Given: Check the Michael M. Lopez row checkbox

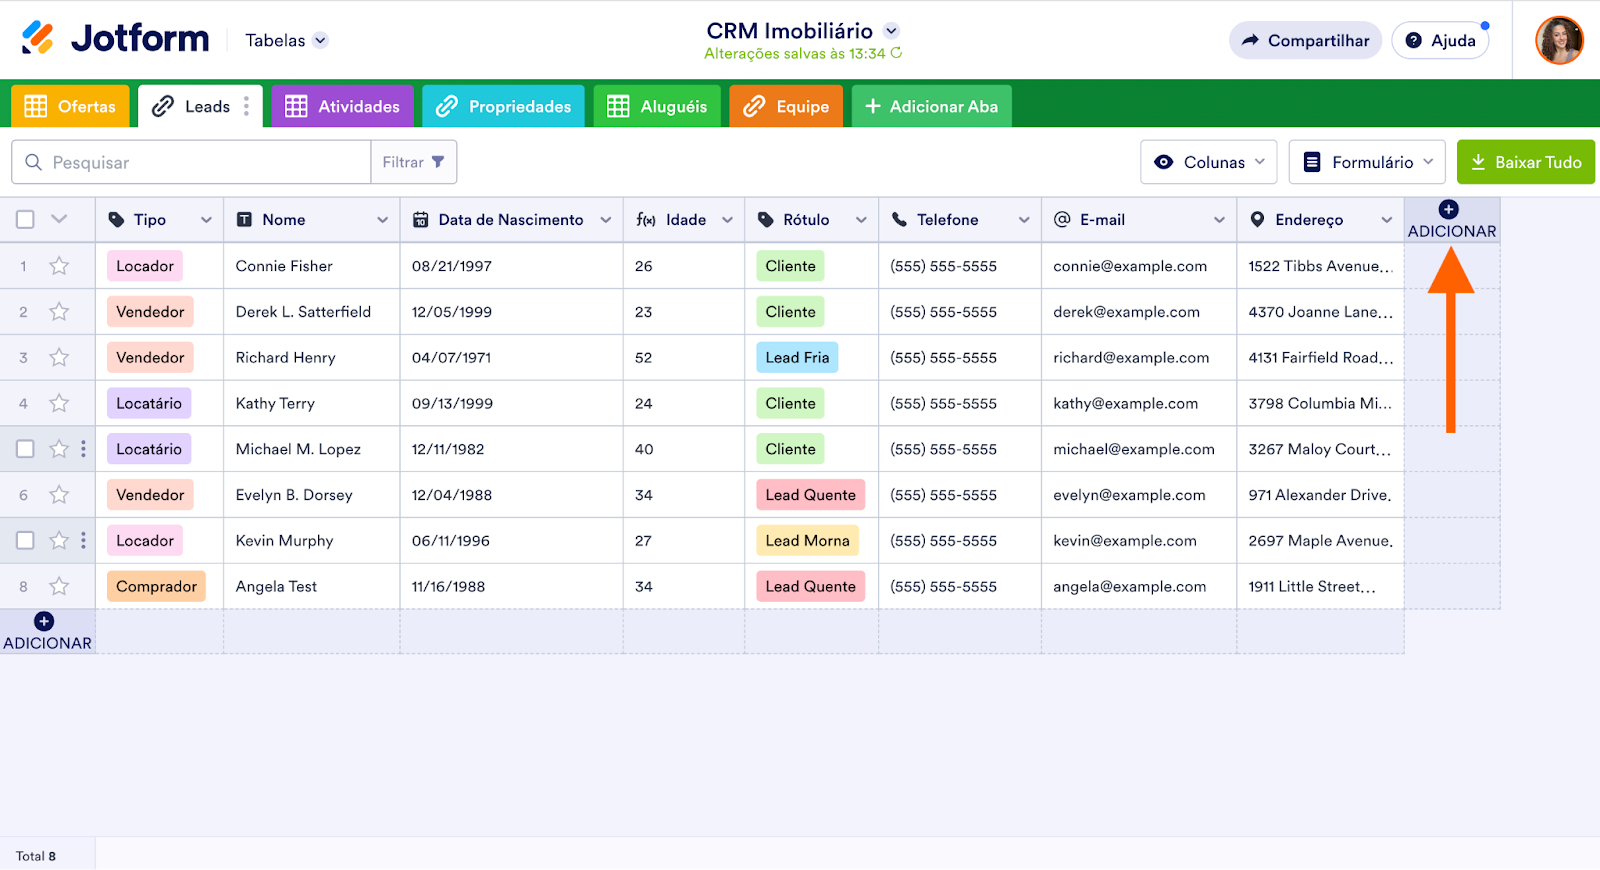Looking at the screenshot, I should tap(26, 449).
